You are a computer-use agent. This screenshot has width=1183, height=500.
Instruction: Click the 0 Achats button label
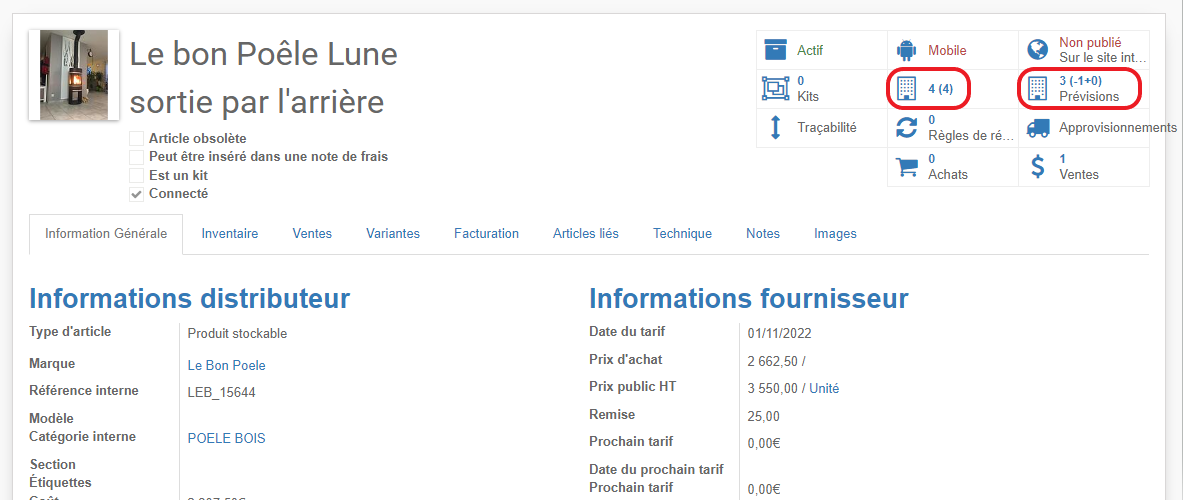coord(948,167)
